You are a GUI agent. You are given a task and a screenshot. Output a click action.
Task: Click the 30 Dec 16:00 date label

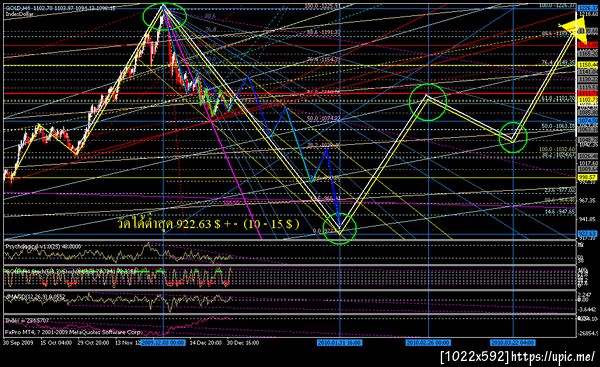click(243, 343)
